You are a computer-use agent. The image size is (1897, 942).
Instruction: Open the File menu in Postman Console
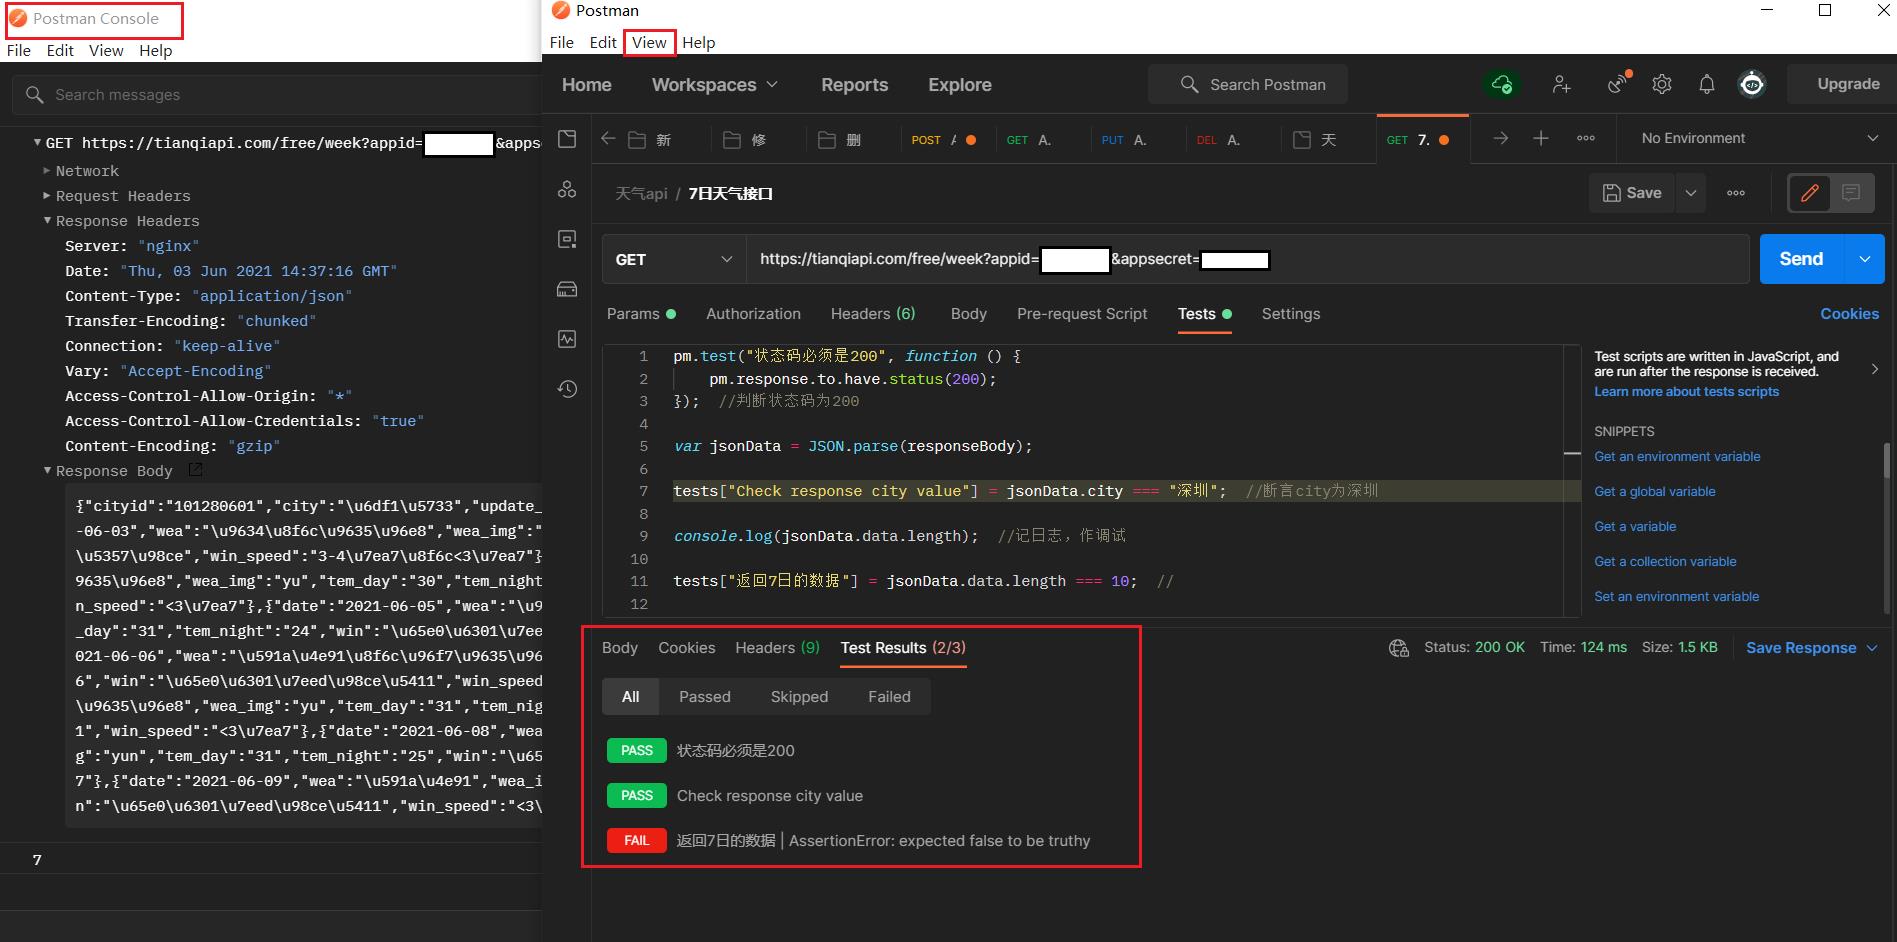pyautogui.click(x=19, y=50)
